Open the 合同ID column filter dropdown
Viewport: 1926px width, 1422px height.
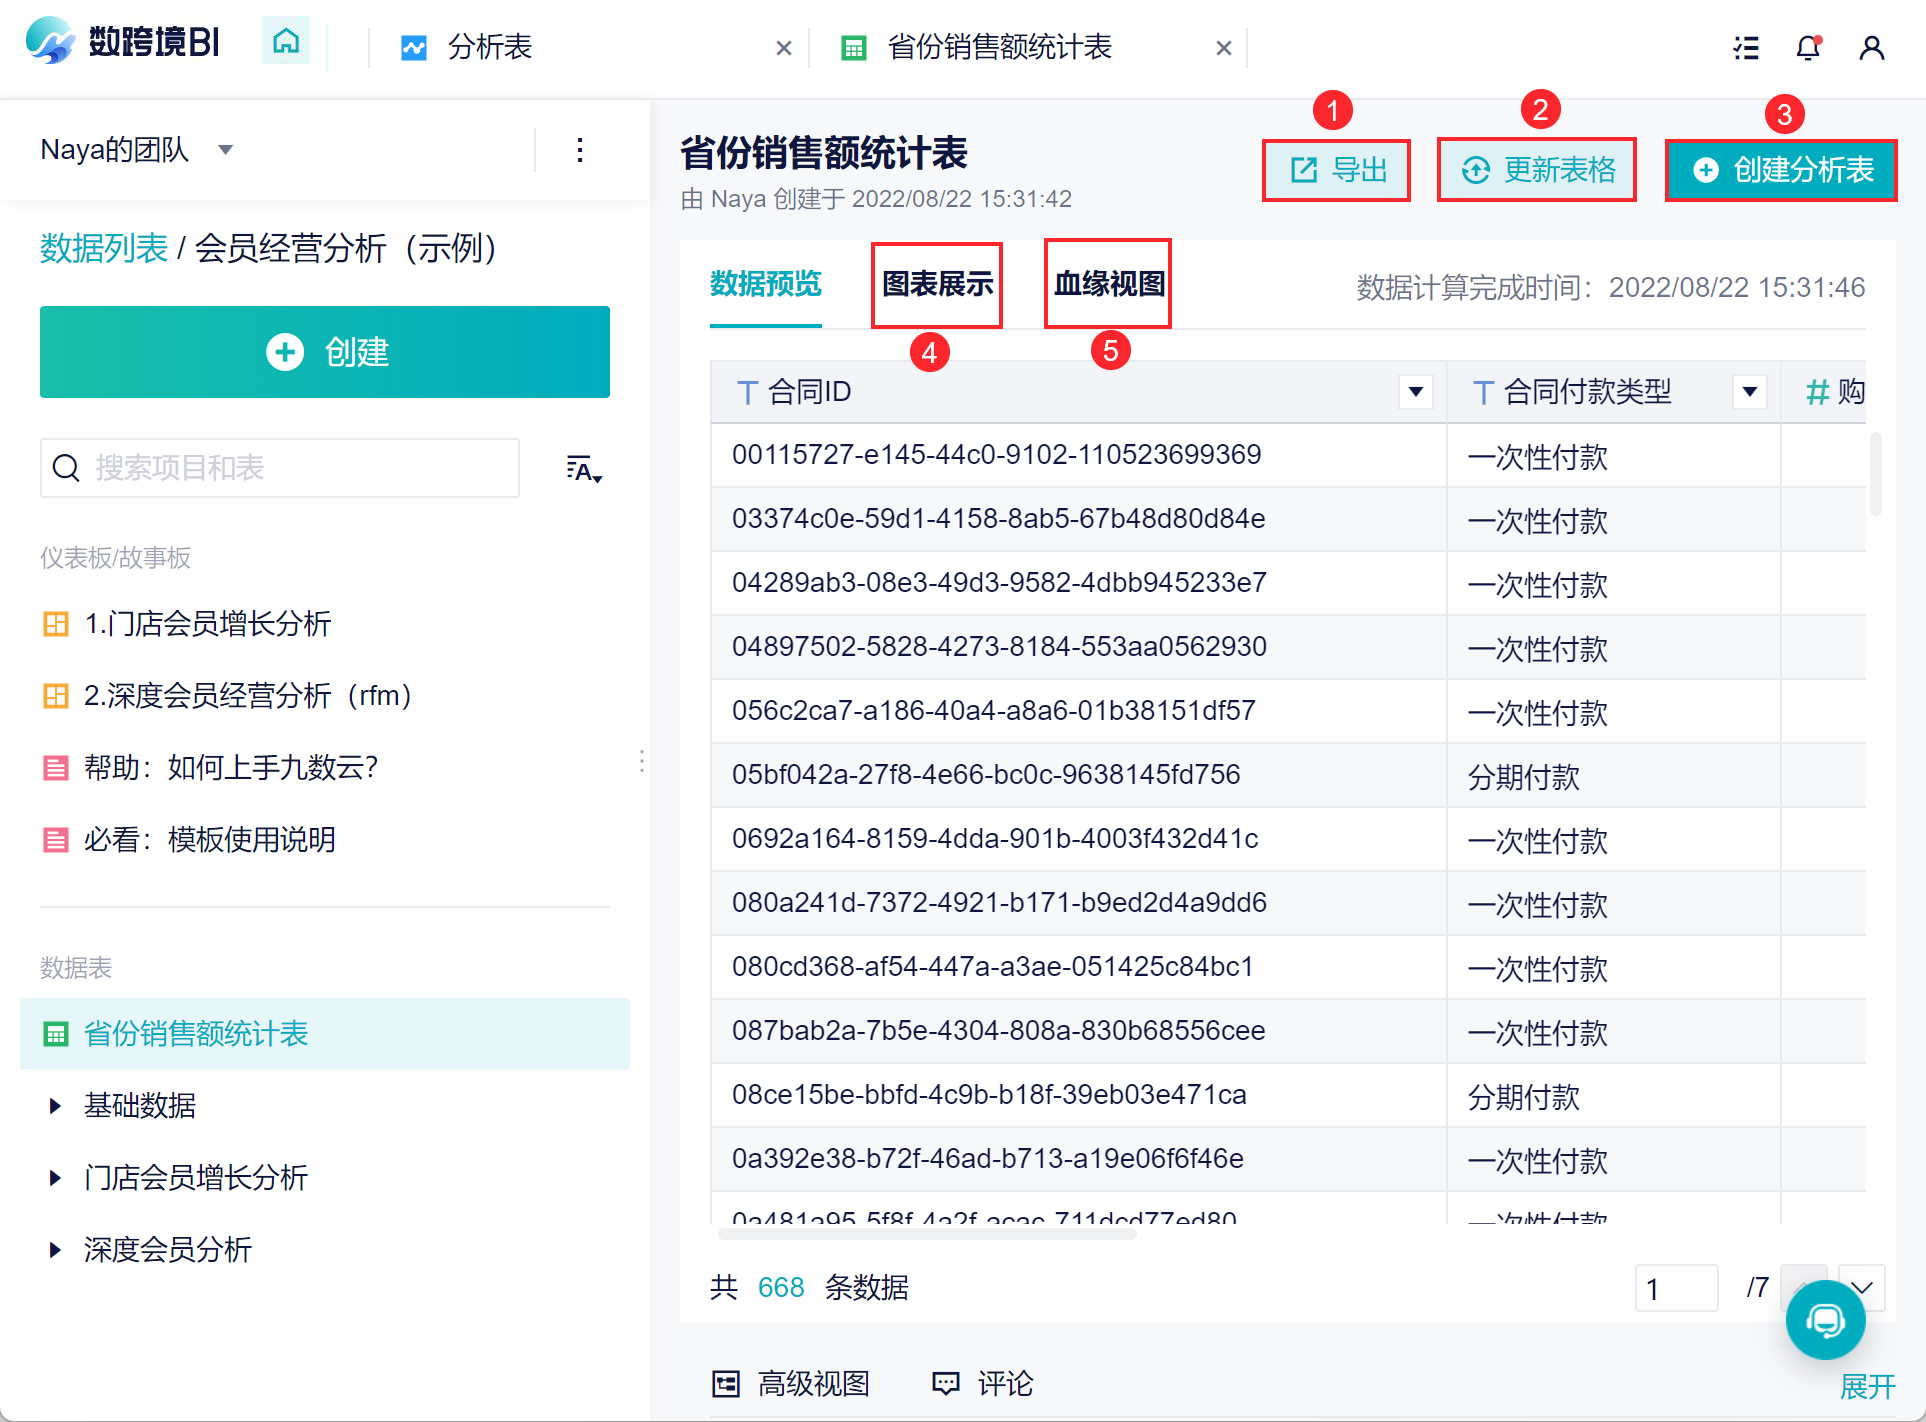[1415, 391]
